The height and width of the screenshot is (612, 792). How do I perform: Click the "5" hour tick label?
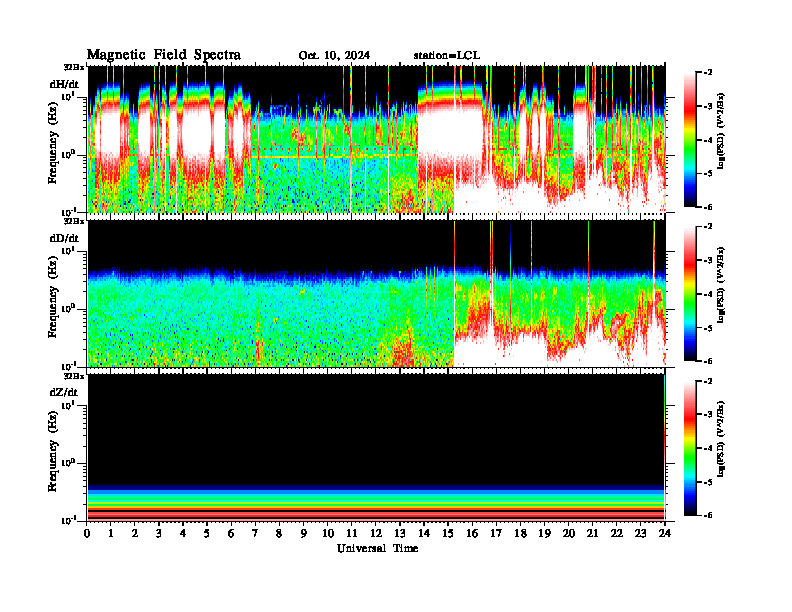pyautogui.click(x=207, y=534)
